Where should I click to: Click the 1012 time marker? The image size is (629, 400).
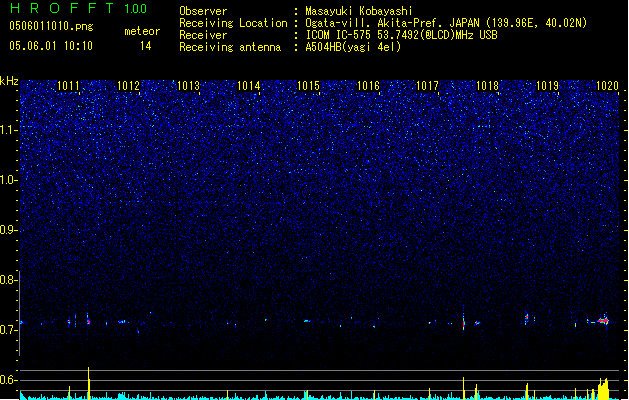[x=128, y=86]
